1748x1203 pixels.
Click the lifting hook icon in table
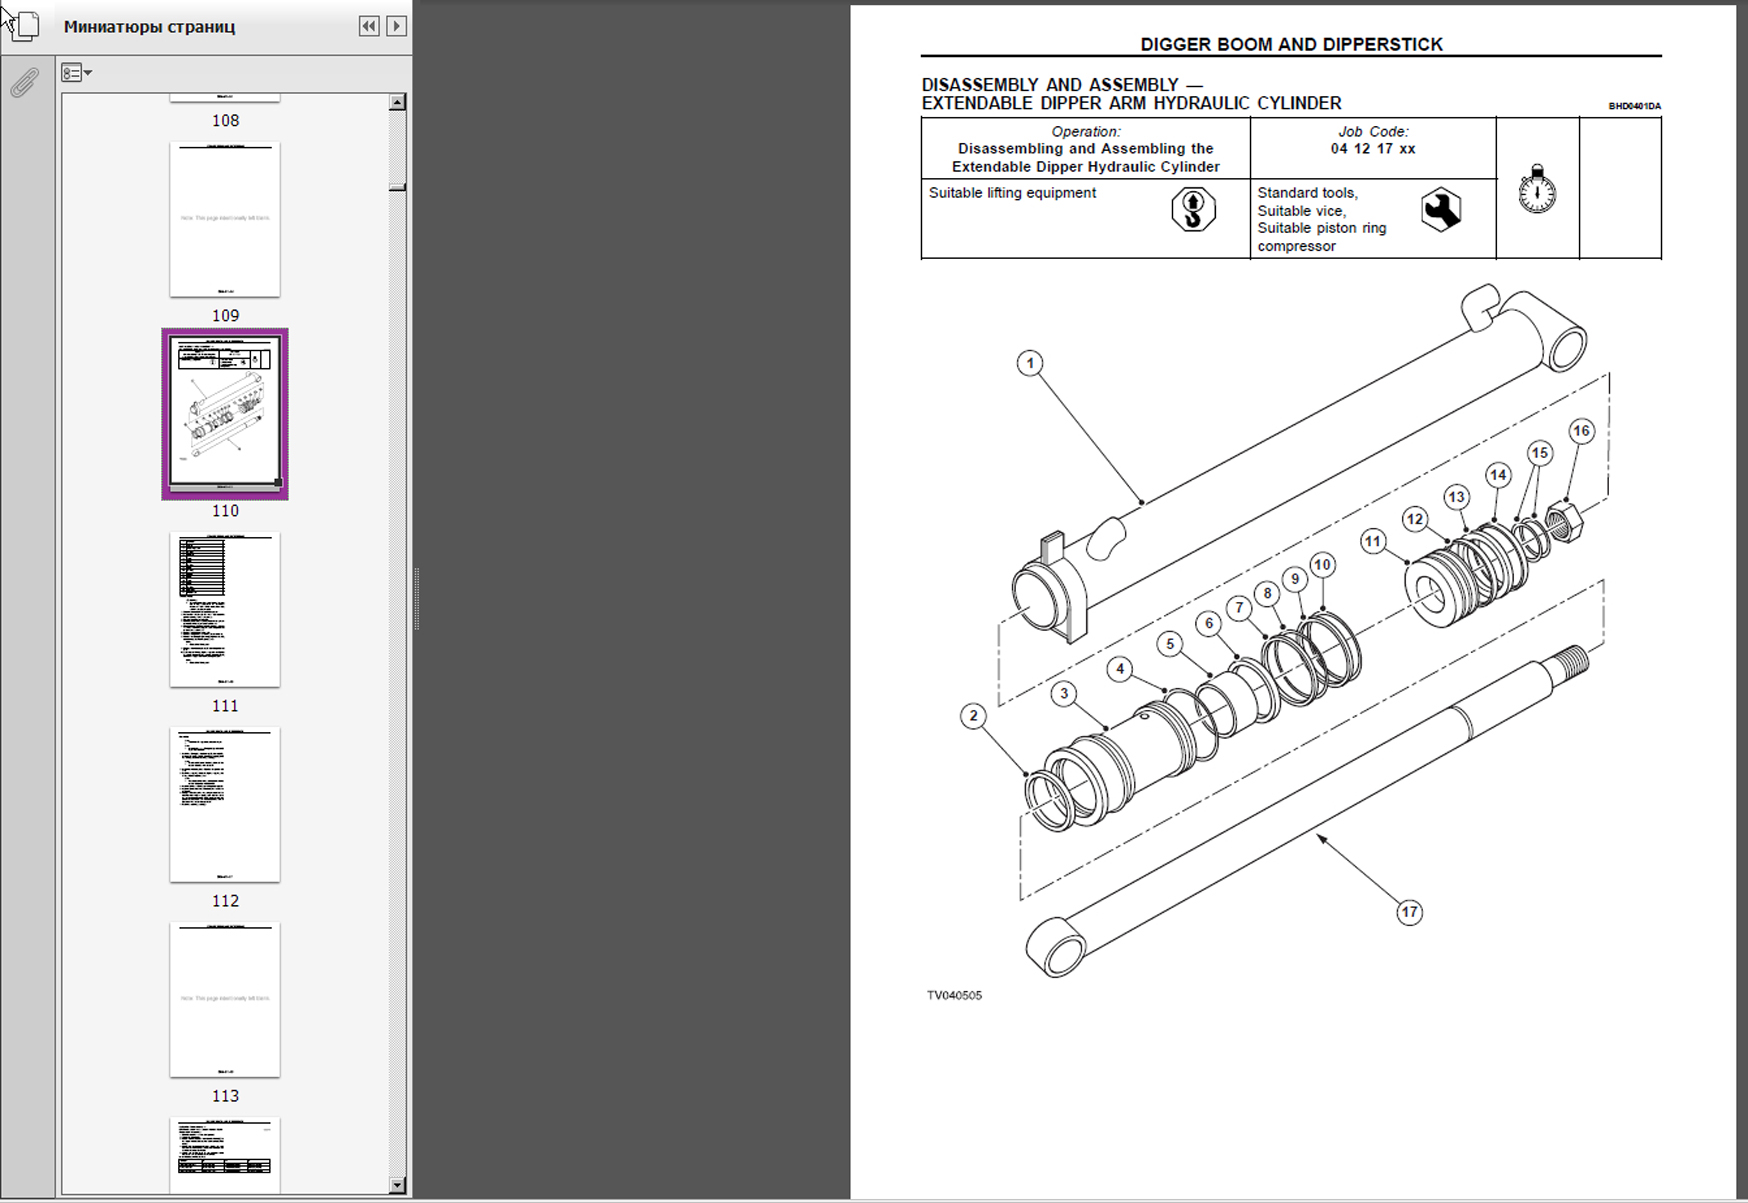(1193, 209)
